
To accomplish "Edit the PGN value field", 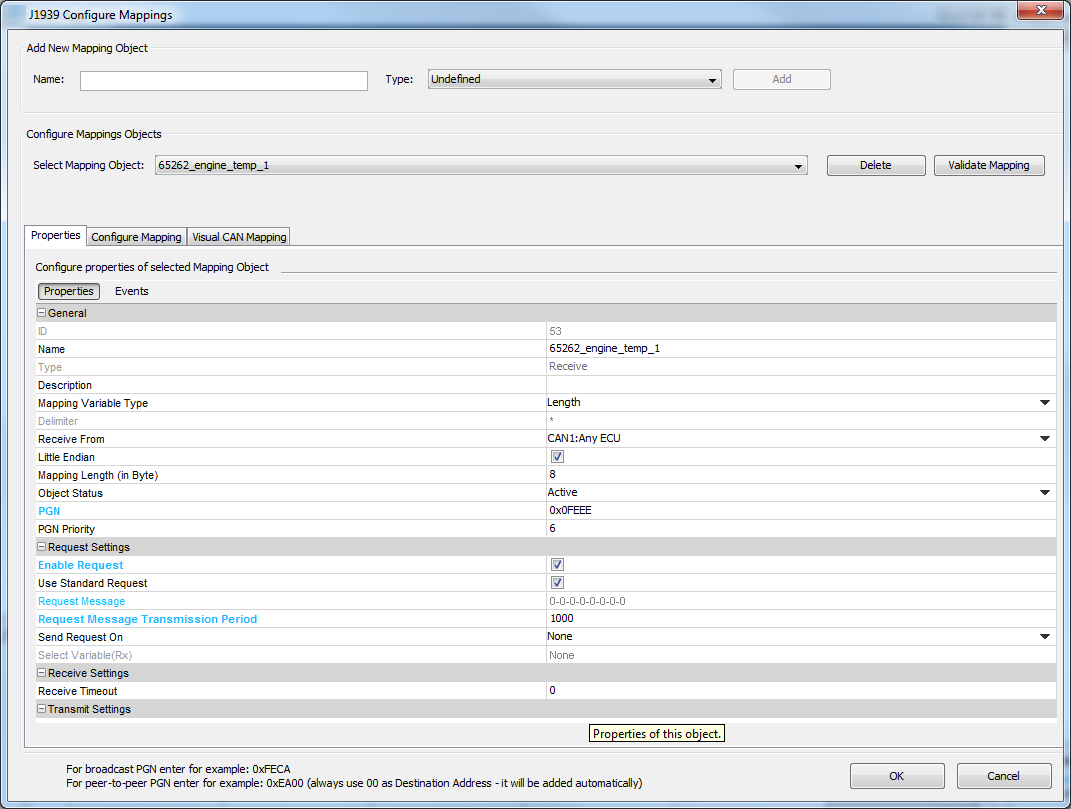I will 700,510.
